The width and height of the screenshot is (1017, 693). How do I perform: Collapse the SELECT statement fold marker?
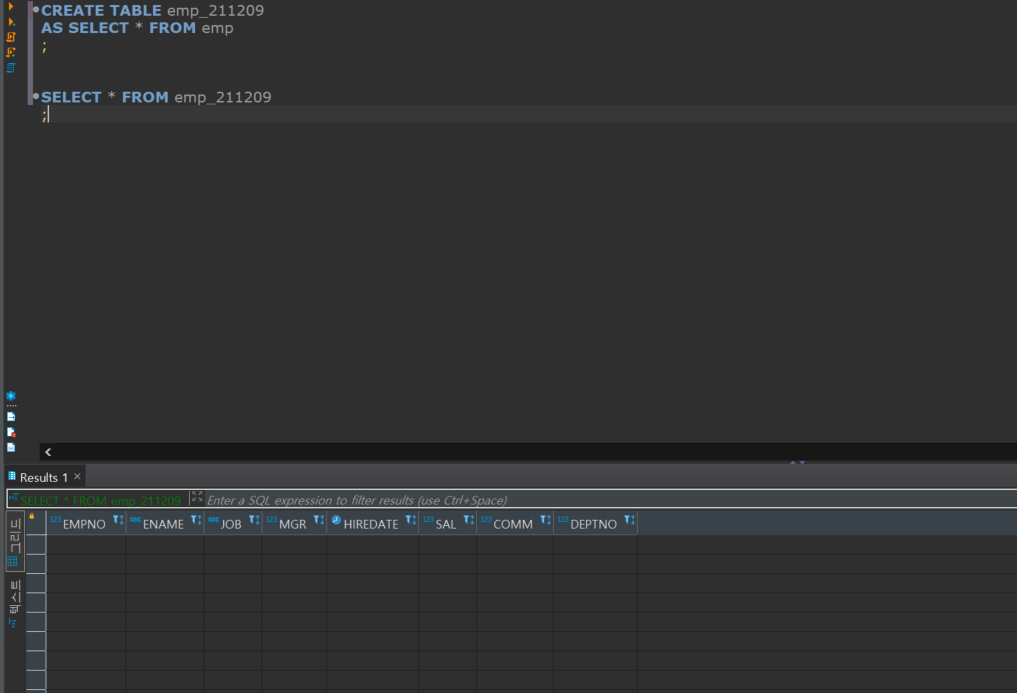(x=36, y=96)
